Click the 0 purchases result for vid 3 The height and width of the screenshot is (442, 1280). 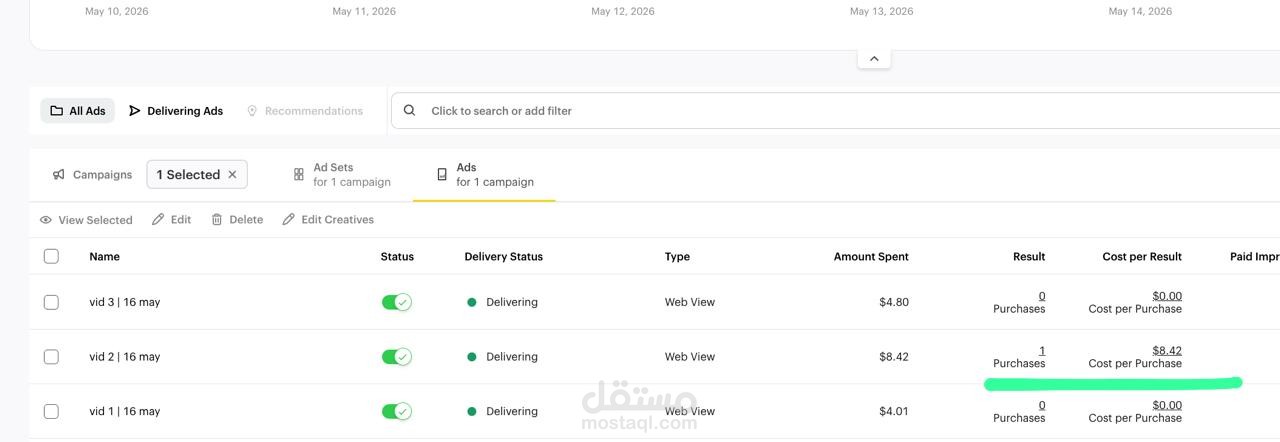pyautogui.click(x=1042, y=296)
